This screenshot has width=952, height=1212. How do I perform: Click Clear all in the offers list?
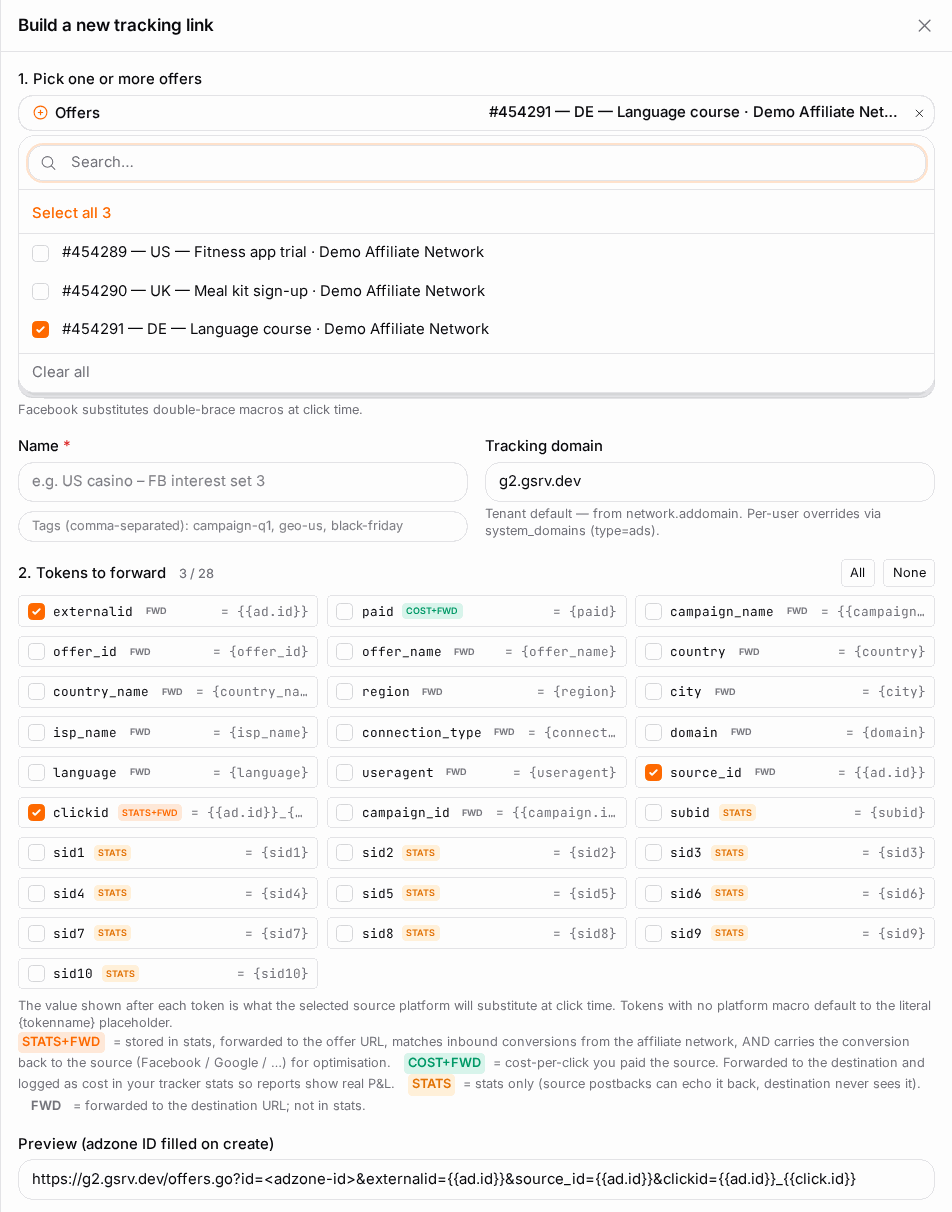coord(61,372)
